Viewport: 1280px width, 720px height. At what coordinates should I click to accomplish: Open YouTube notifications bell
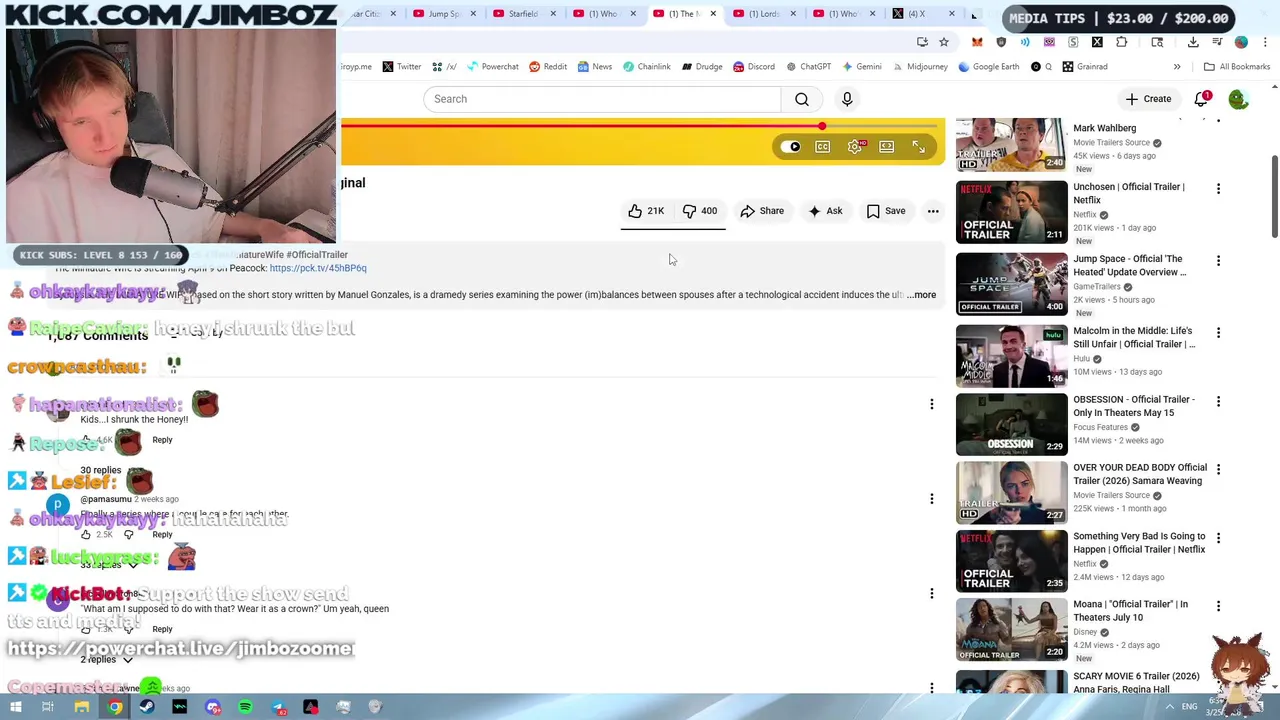(1201, 99)
